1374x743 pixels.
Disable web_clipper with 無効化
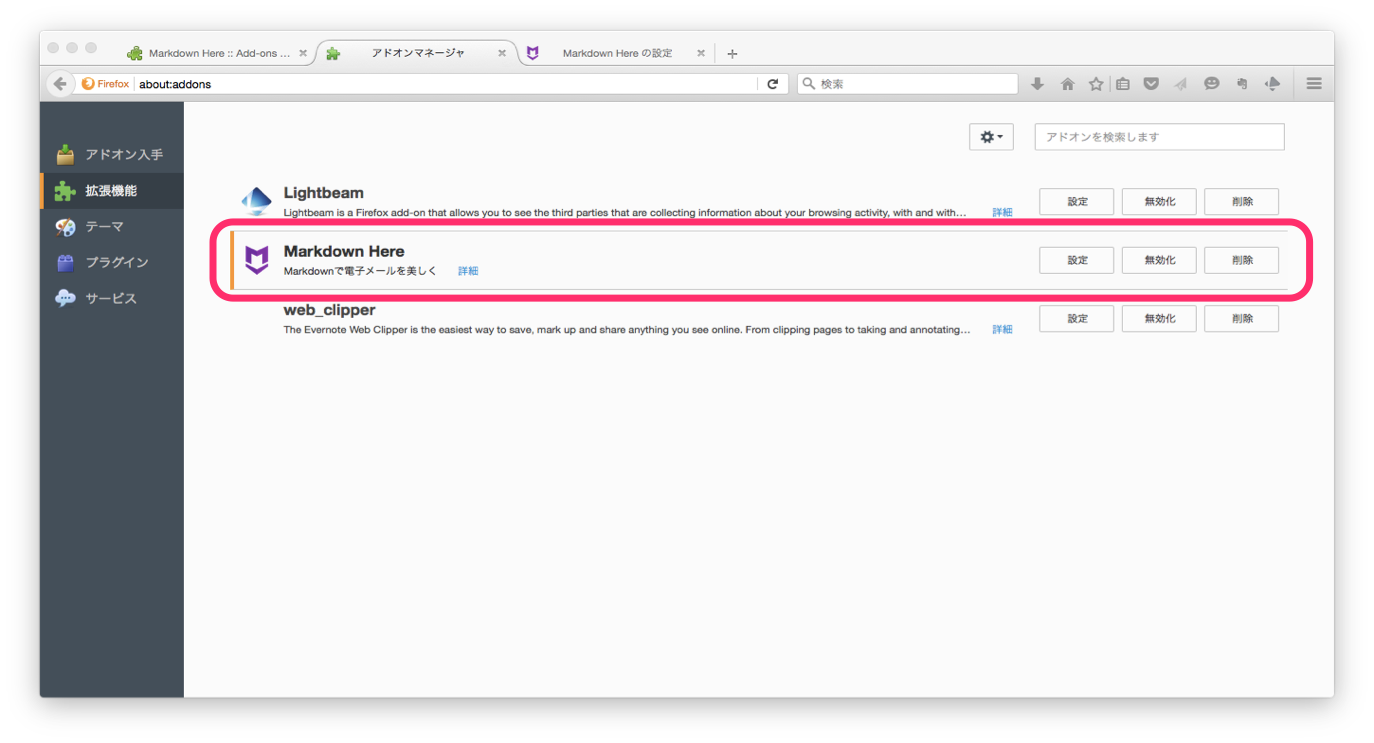(1159, 319)
